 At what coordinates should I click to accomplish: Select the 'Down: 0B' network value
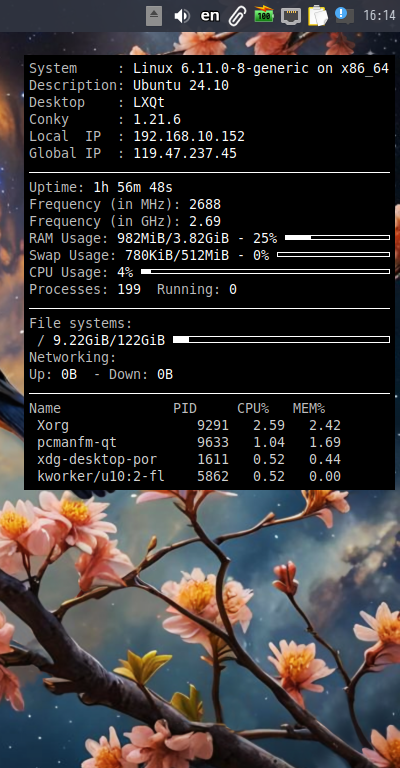pyautogui.click(x=141, y=375)
